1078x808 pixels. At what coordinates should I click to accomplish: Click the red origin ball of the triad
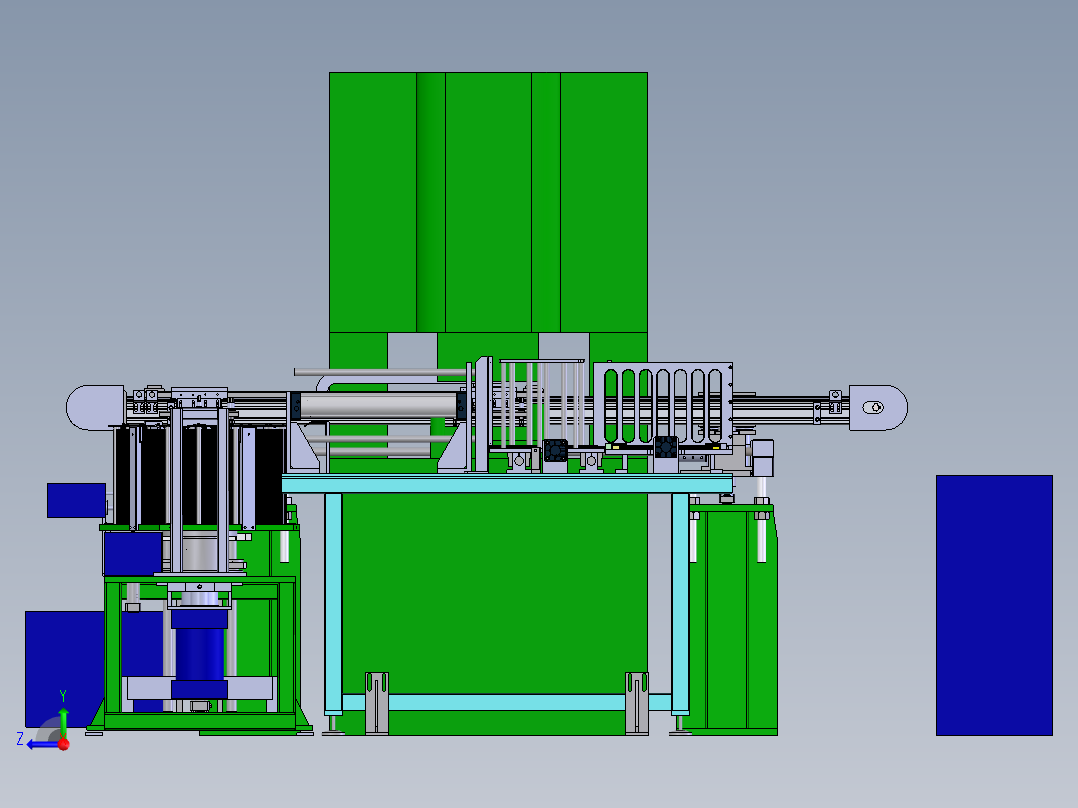point(64,744)
